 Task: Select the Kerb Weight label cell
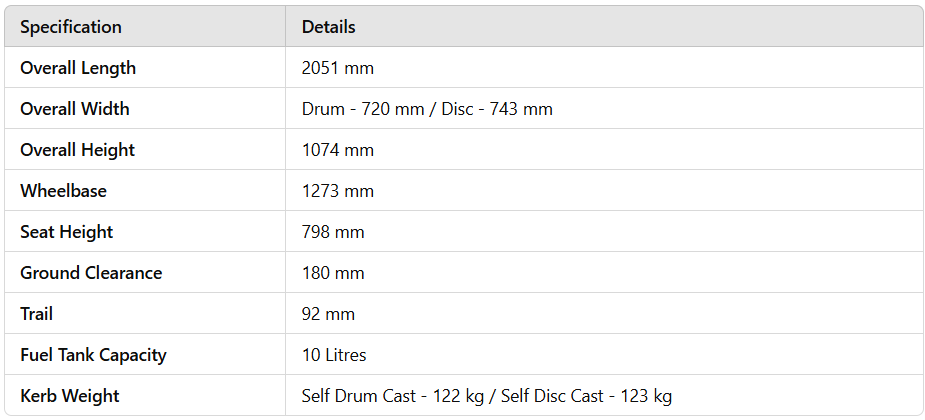[70, 396]
